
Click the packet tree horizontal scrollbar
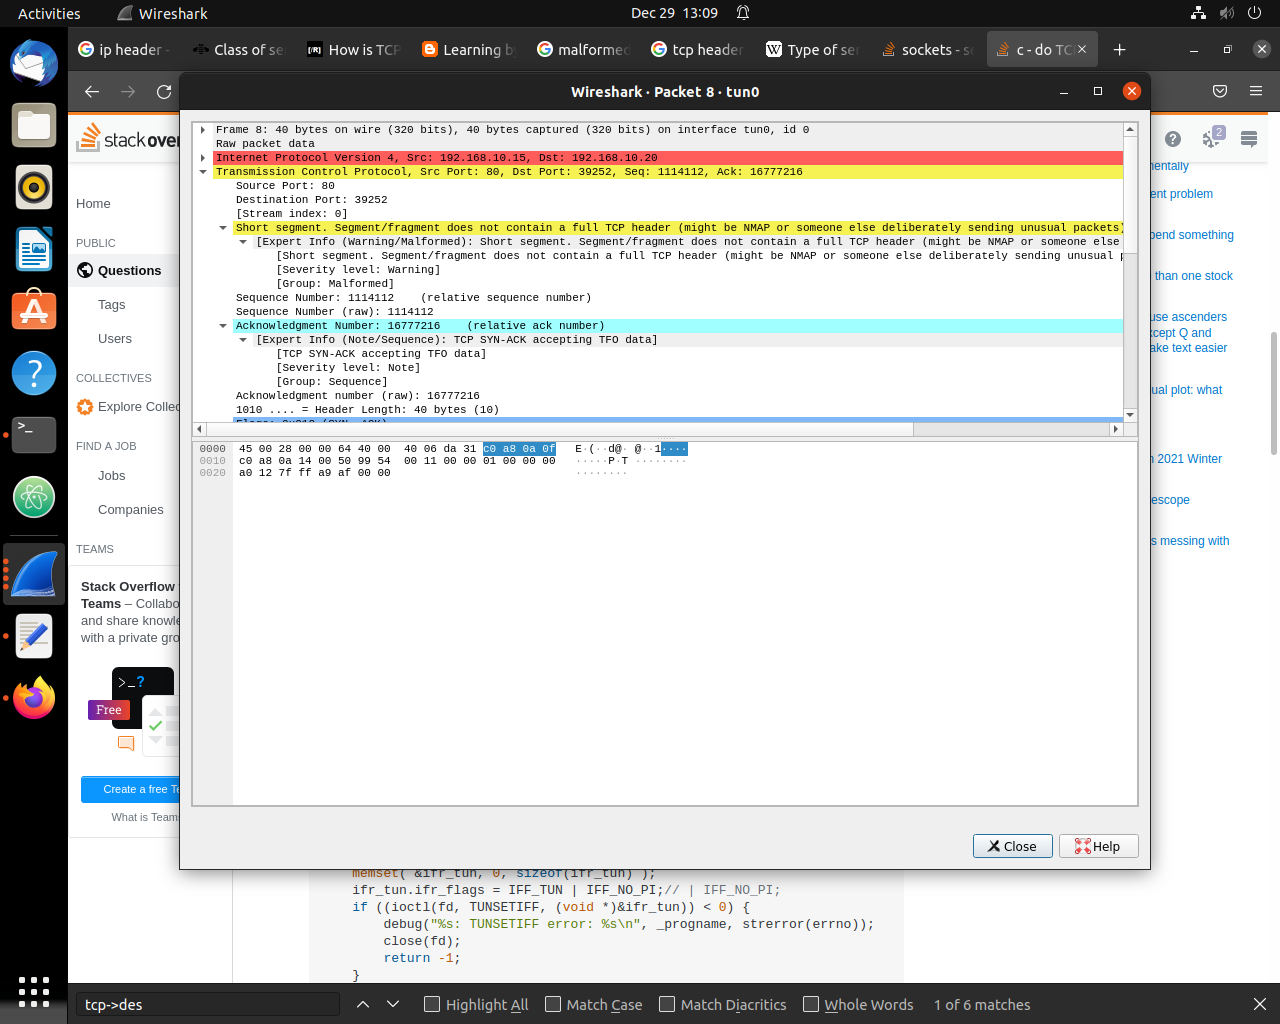point(560,429)
